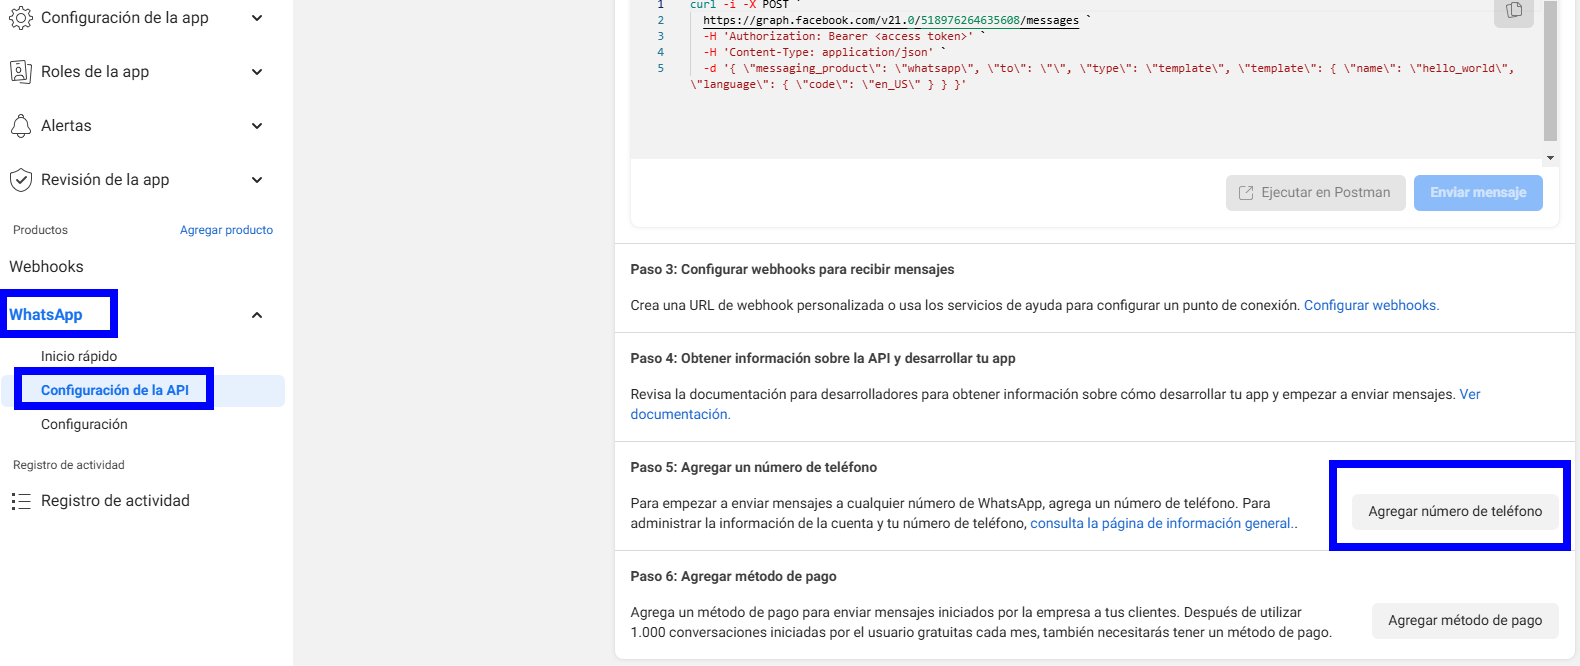This screenshot has width=1580, height=666.
Task: Click the Revisión de la app shield icon
Action: (x=21, y=180)
